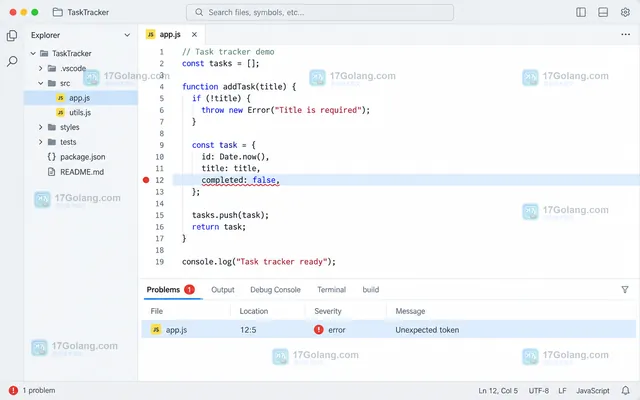Viewport: 640px width, 400px height.
Task: Click the File column header
Action: (x=157, y=311)
